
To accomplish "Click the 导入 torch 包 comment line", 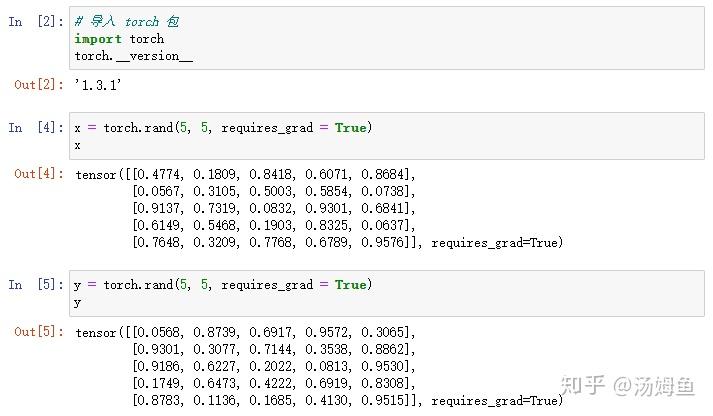I will point(126,22).
